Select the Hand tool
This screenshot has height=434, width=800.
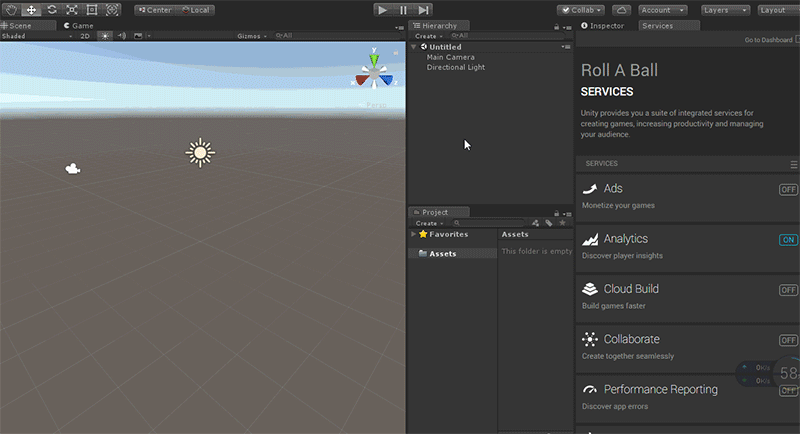coord(11,10)
